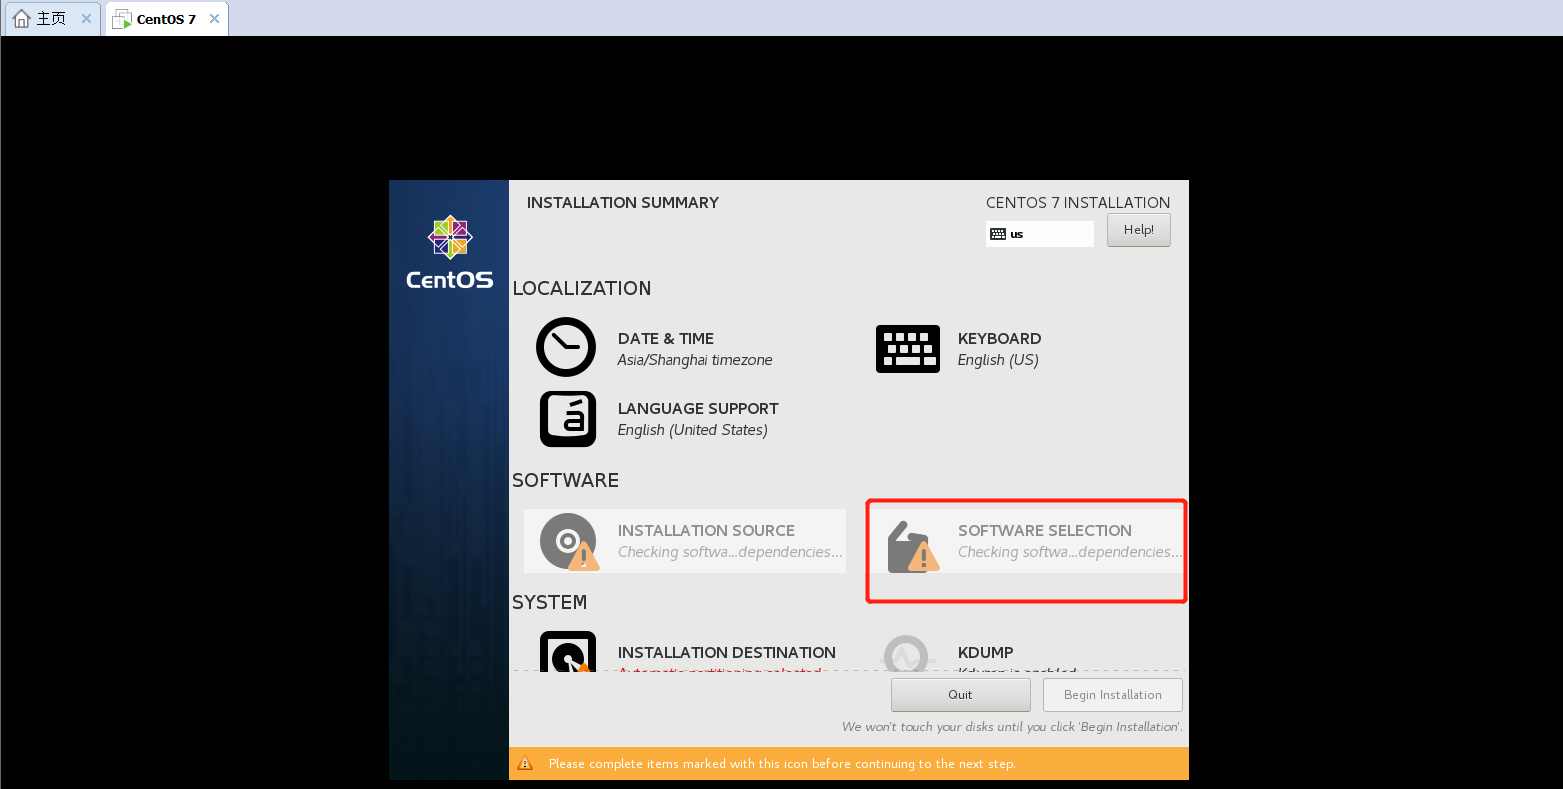Open INSTALLATION DESTINATION label
The image size is (1563, 789).
click(727, 652)
